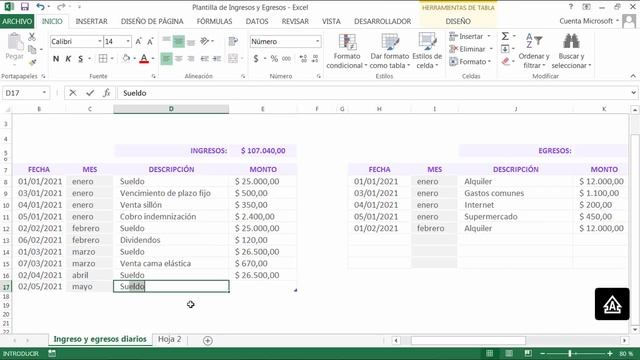Viewport: 640px width, 360px height.
Task: Open the font size 14 dropdown
Action: [x=128, y=41]
